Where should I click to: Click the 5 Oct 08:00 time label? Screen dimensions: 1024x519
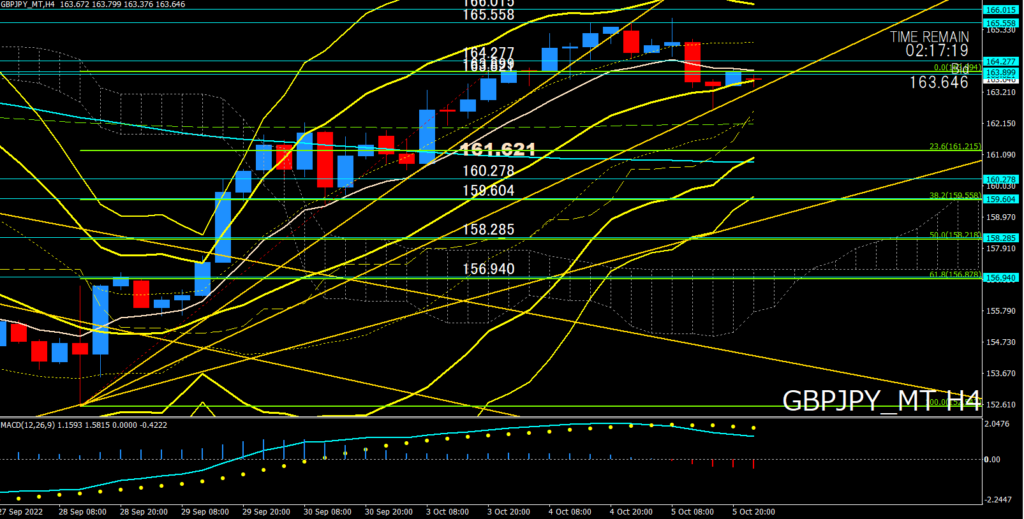coord(694,512)
